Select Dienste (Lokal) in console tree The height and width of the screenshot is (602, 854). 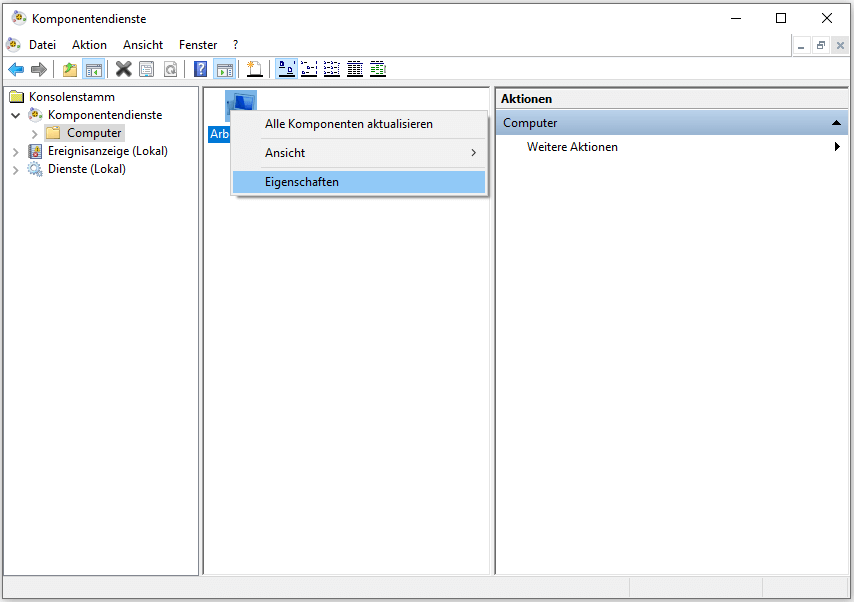point(86,169)
